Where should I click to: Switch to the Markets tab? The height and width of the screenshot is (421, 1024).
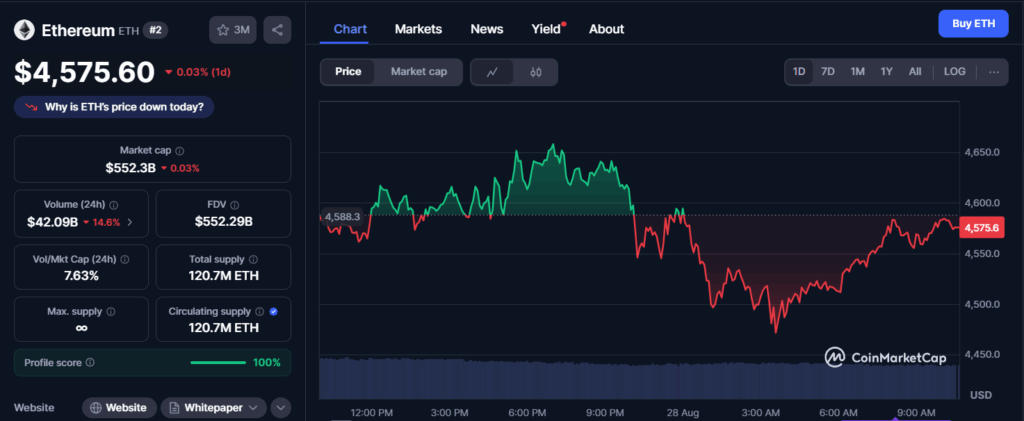pyautogui.click(x=418, y=29)
